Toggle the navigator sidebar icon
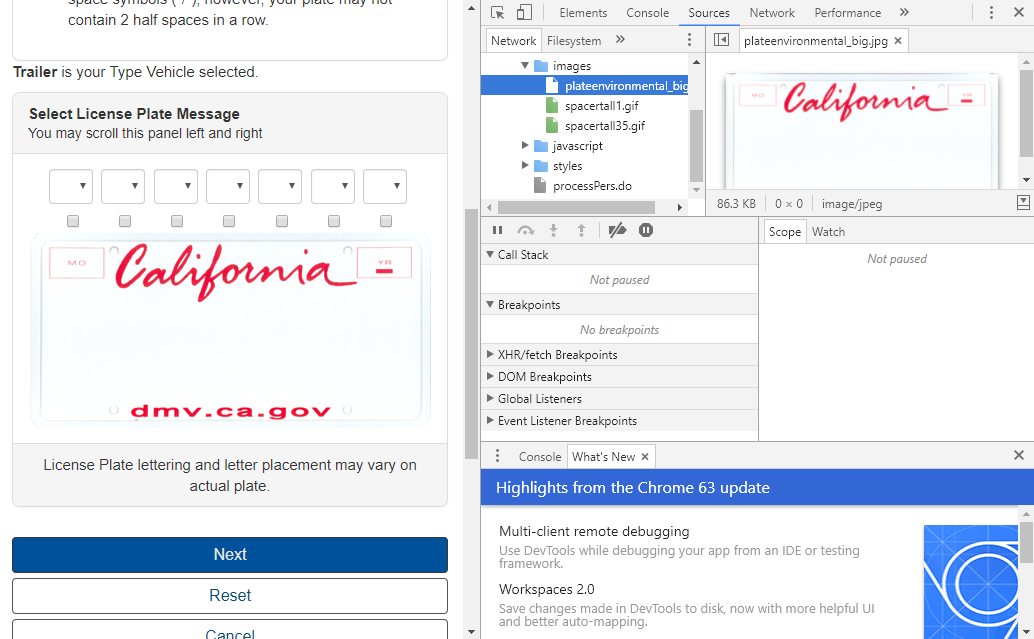The image size is (1034, 639). pyautogui.click(x=721, y=40)
